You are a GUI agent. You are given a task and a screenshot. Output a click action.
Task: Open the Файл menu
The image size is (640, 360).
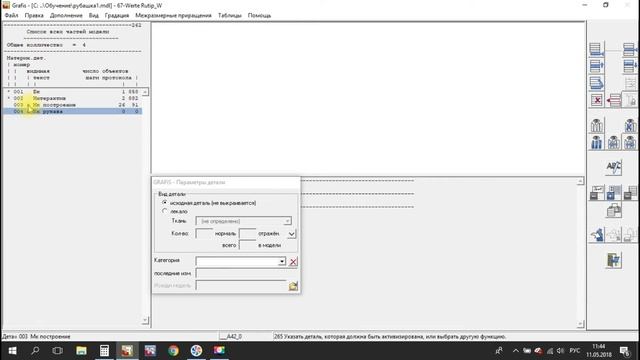coord(11,16)
